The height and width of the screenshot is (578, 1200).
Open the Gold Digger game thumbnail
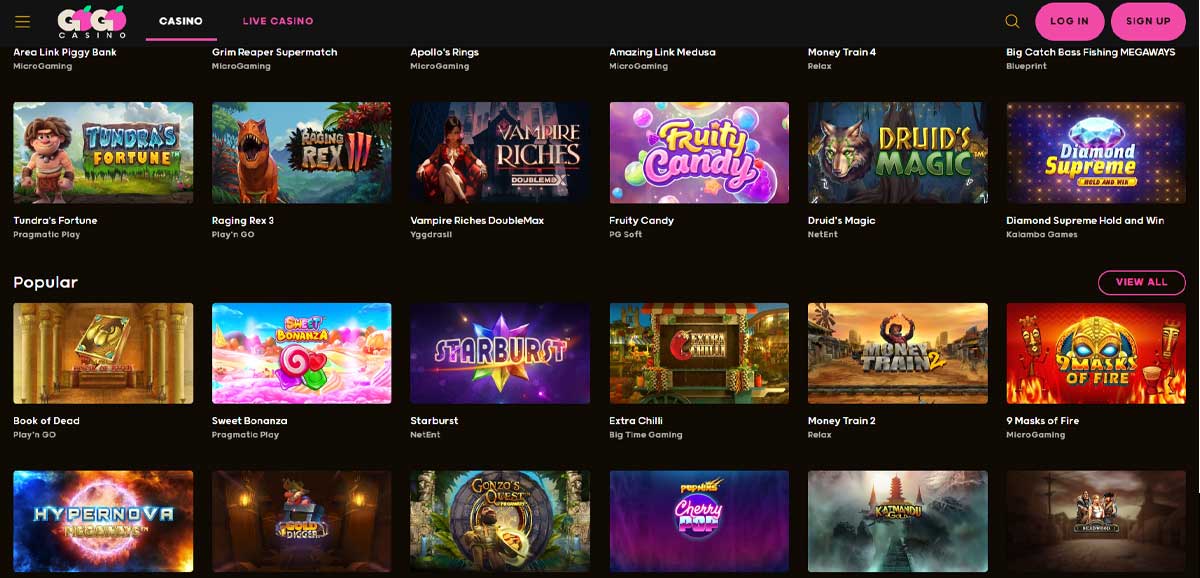tap(301, 522)
